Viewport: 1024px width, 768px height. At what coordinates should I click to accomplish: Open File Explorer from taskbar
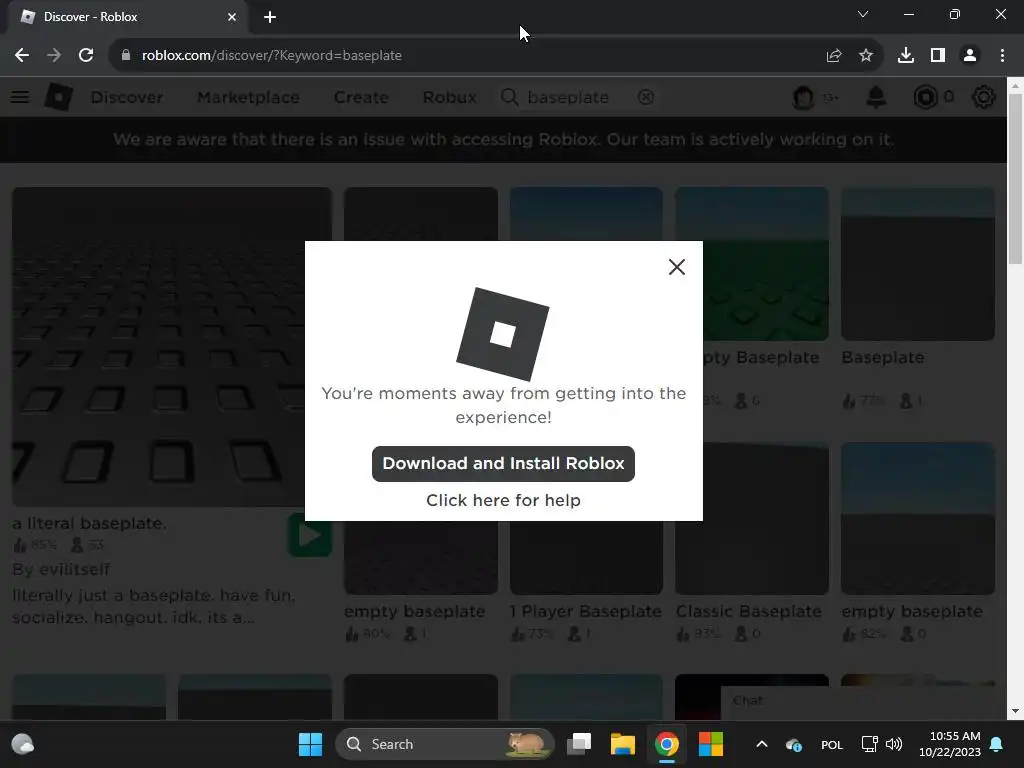[x=622, y=744]
